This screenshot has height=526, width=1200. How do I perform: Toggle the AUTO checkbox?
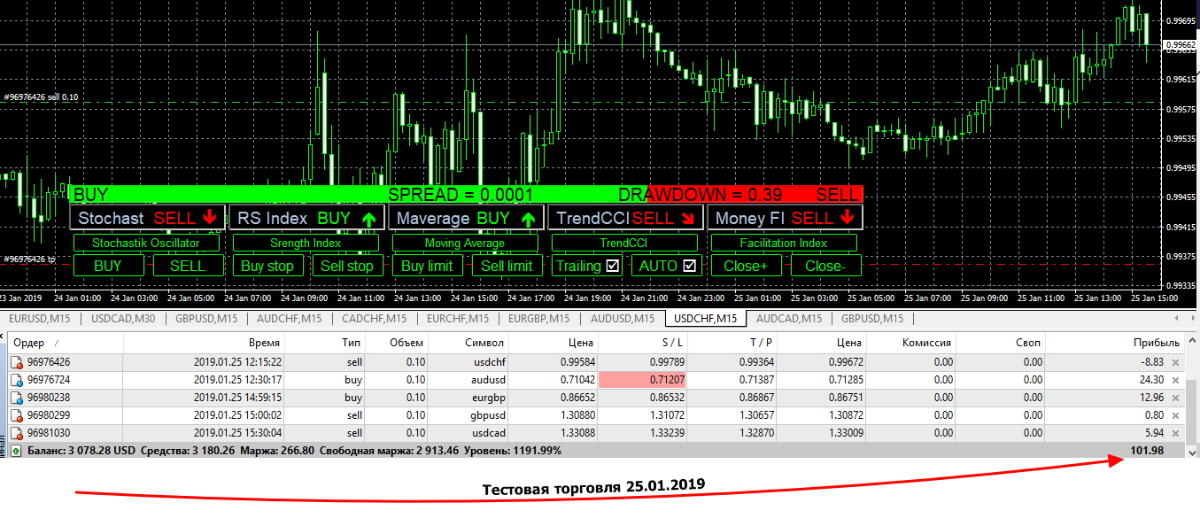tap(690, 266)
